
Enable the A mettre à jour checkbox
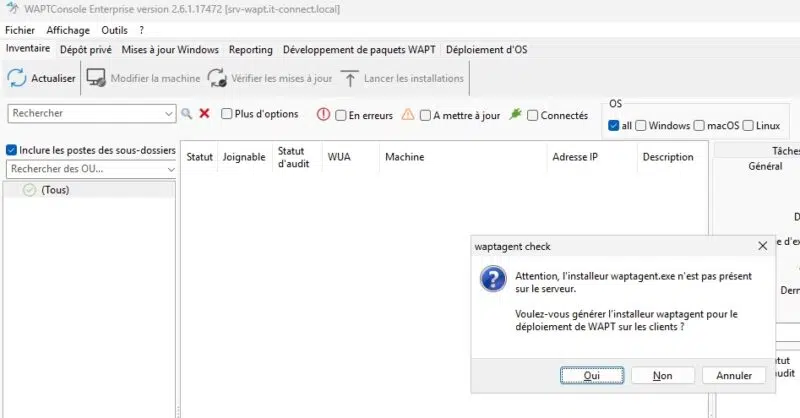click(x=425, y=115)
